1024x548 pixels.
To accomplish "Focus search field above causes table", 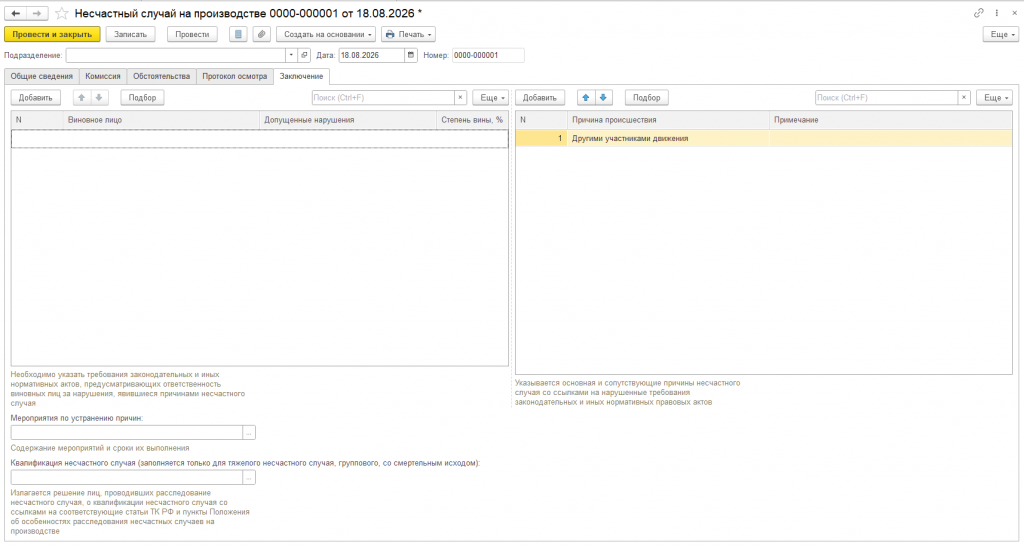I will click(x=887, y=97).
